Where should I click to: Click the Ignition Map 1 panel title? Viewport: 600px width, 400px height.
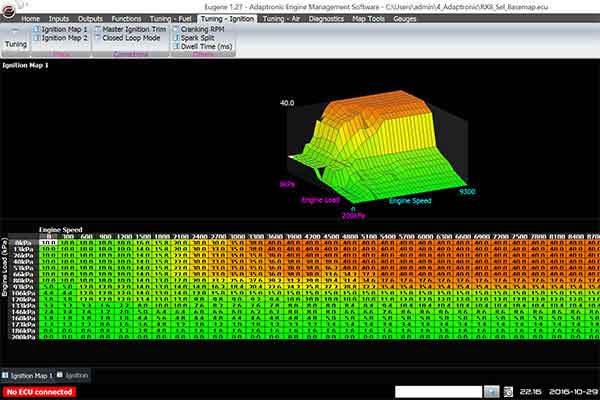coord(25,65)
